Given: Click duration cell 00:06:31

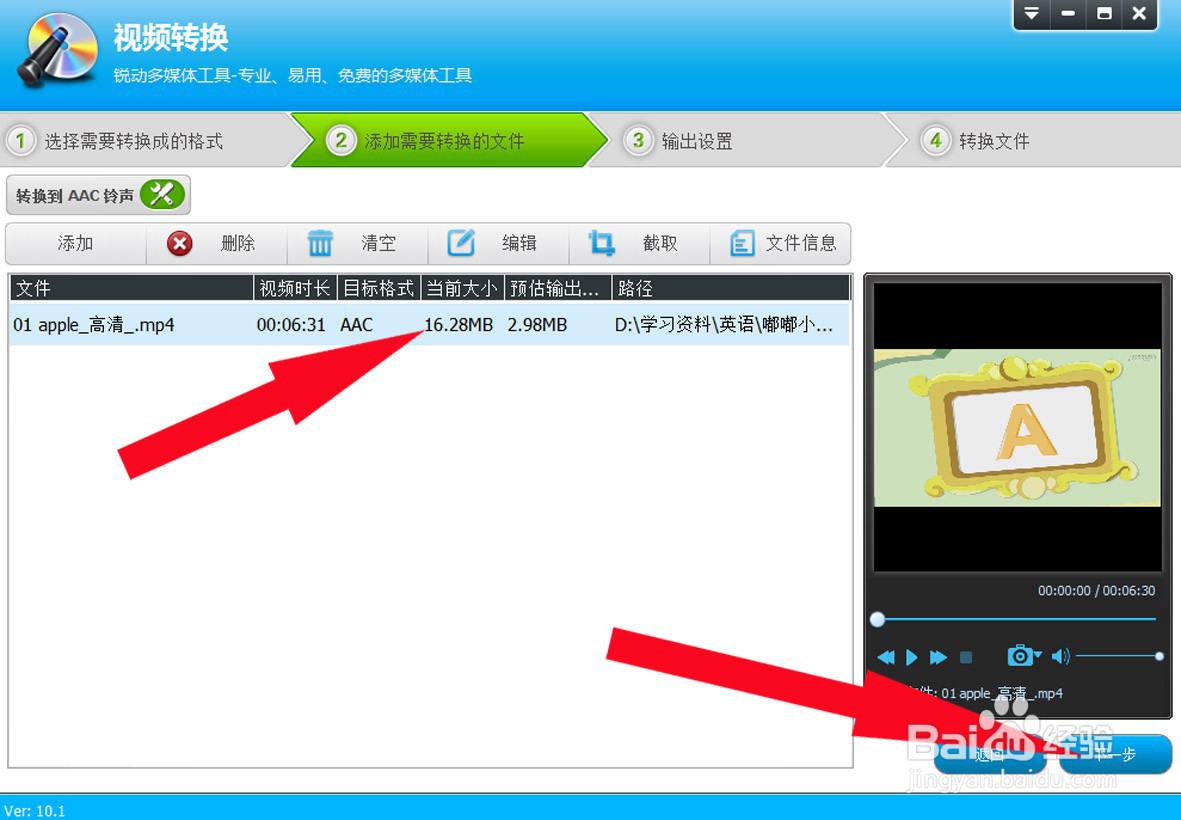Looking at the screenshot, I should tap(291, 325).
